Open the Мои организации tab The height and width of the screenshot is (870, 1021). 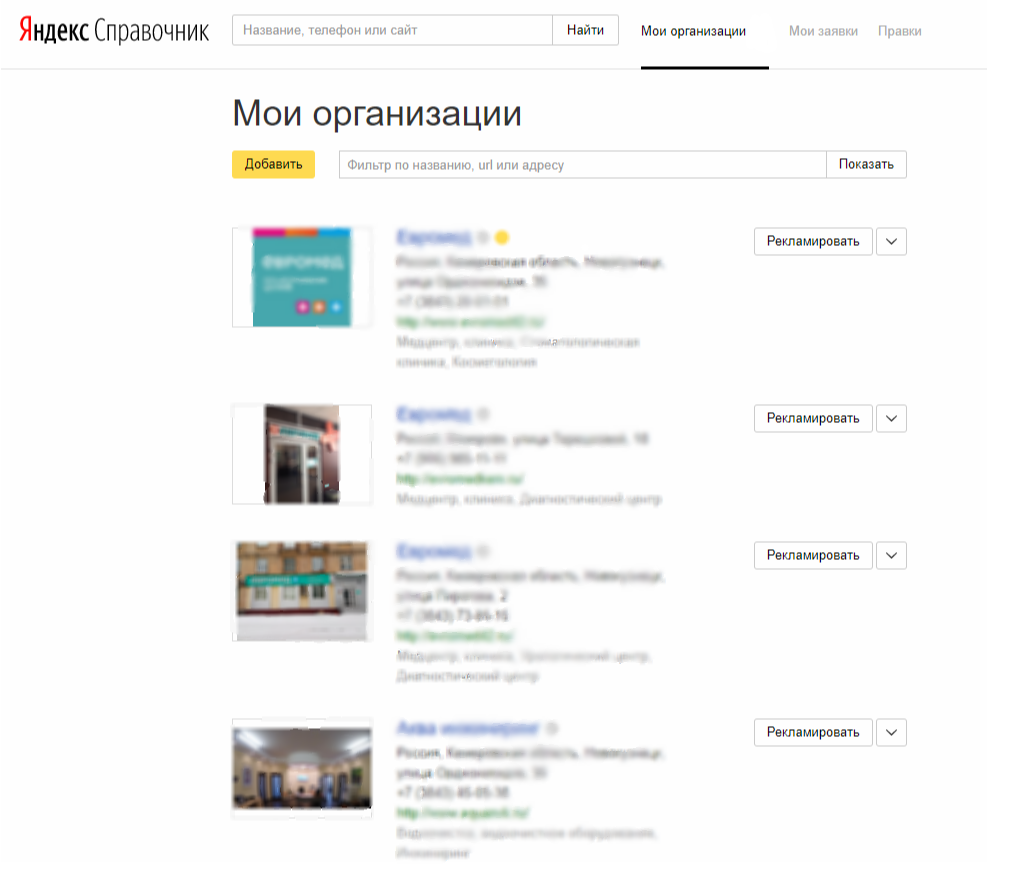click(693, 31)
